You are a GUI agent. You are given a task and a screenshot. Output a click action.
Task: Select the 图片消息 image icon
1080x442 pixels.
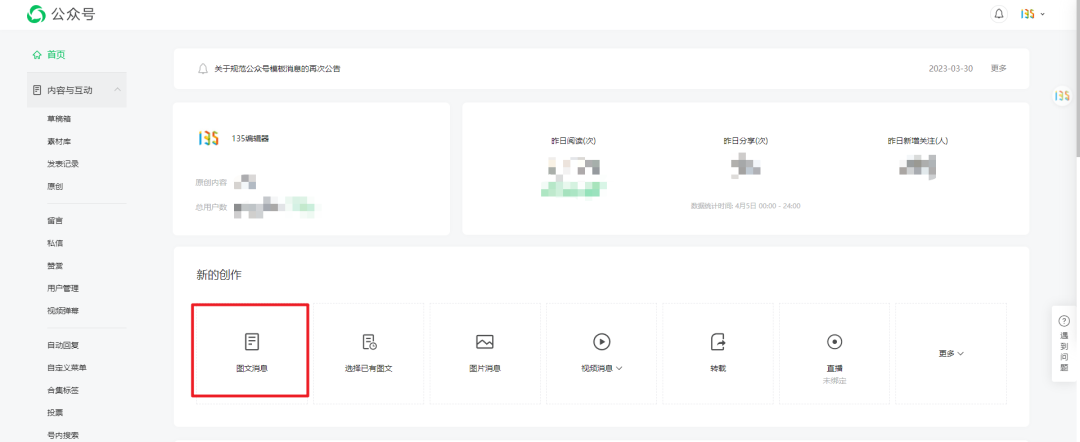tap(485, 342)
